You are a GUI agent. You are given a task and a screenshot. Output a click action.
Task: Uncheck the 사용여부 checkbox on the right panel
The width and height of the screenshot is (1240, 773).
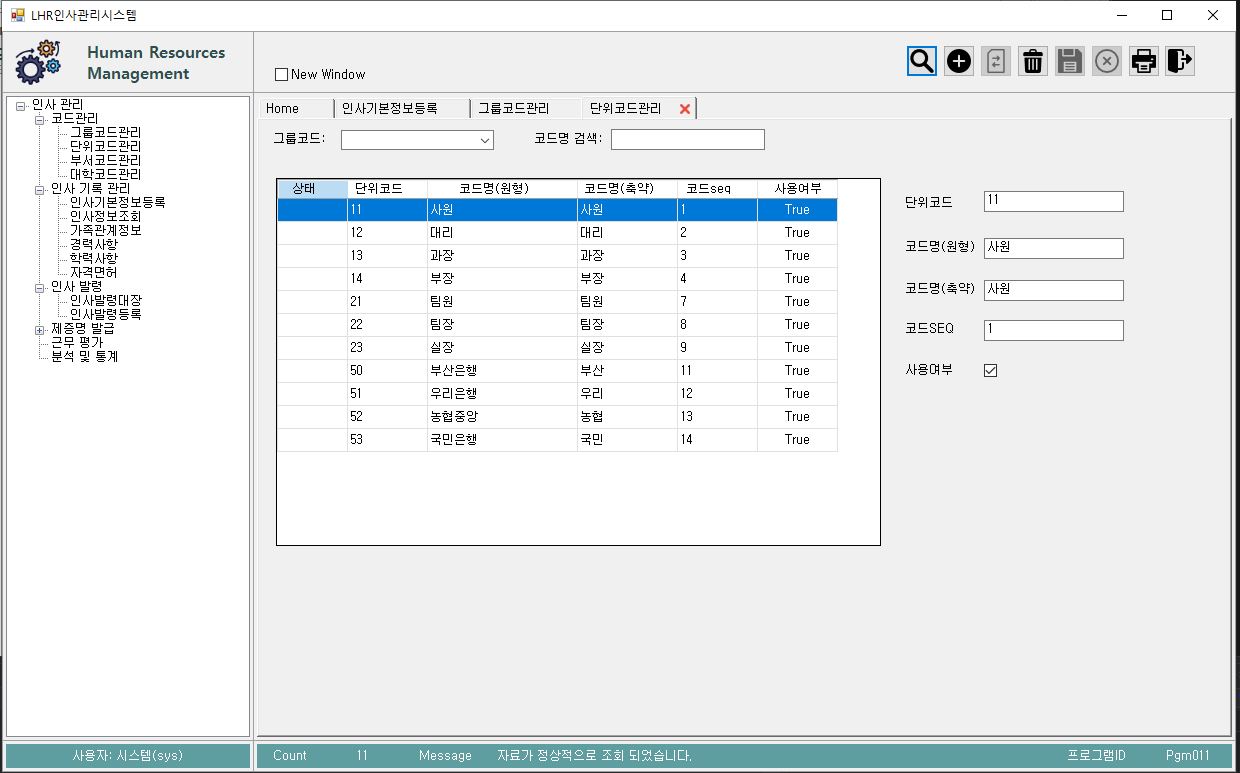989,369
